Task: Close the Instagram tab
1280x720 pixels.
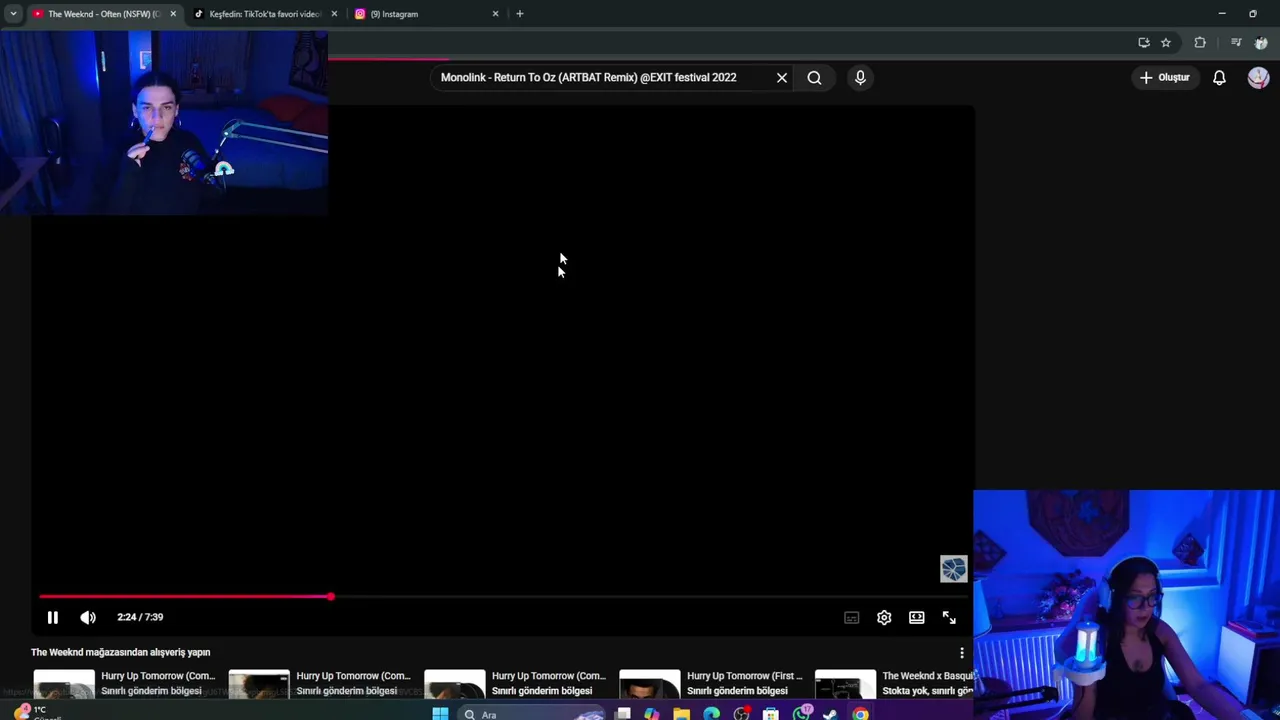Action: click(495, 14)
